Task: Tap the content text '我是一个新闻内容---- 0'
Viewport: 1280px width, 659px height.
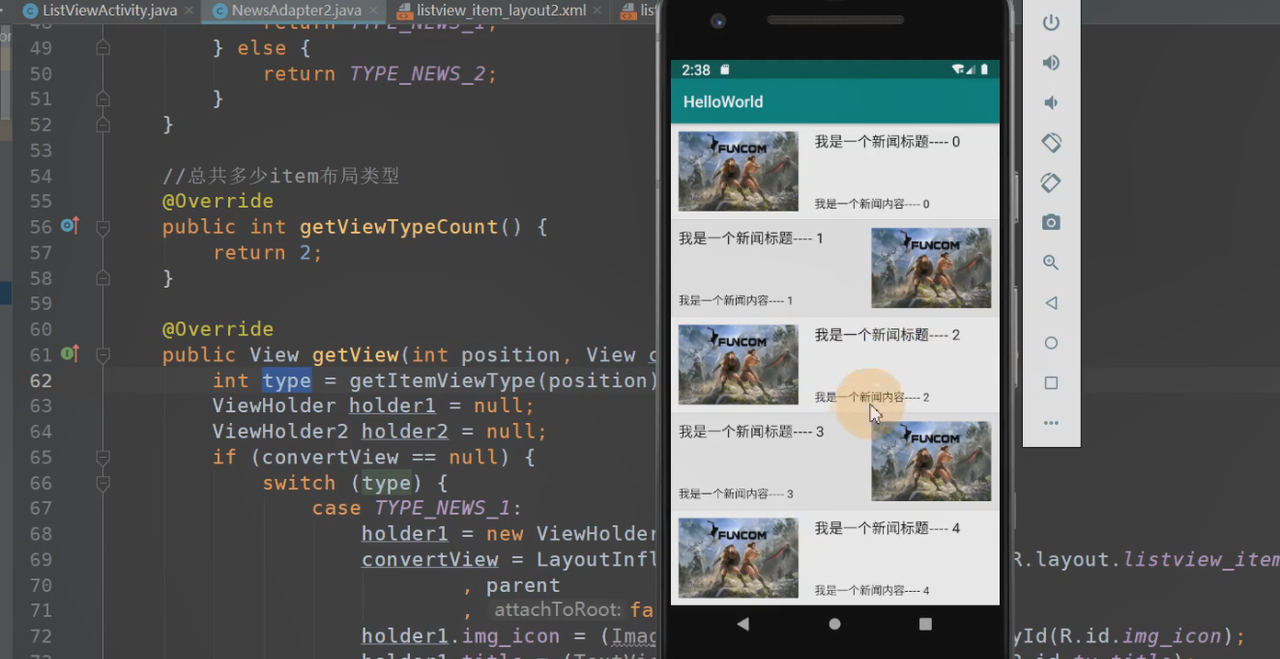Action: (x=872, y=204)
